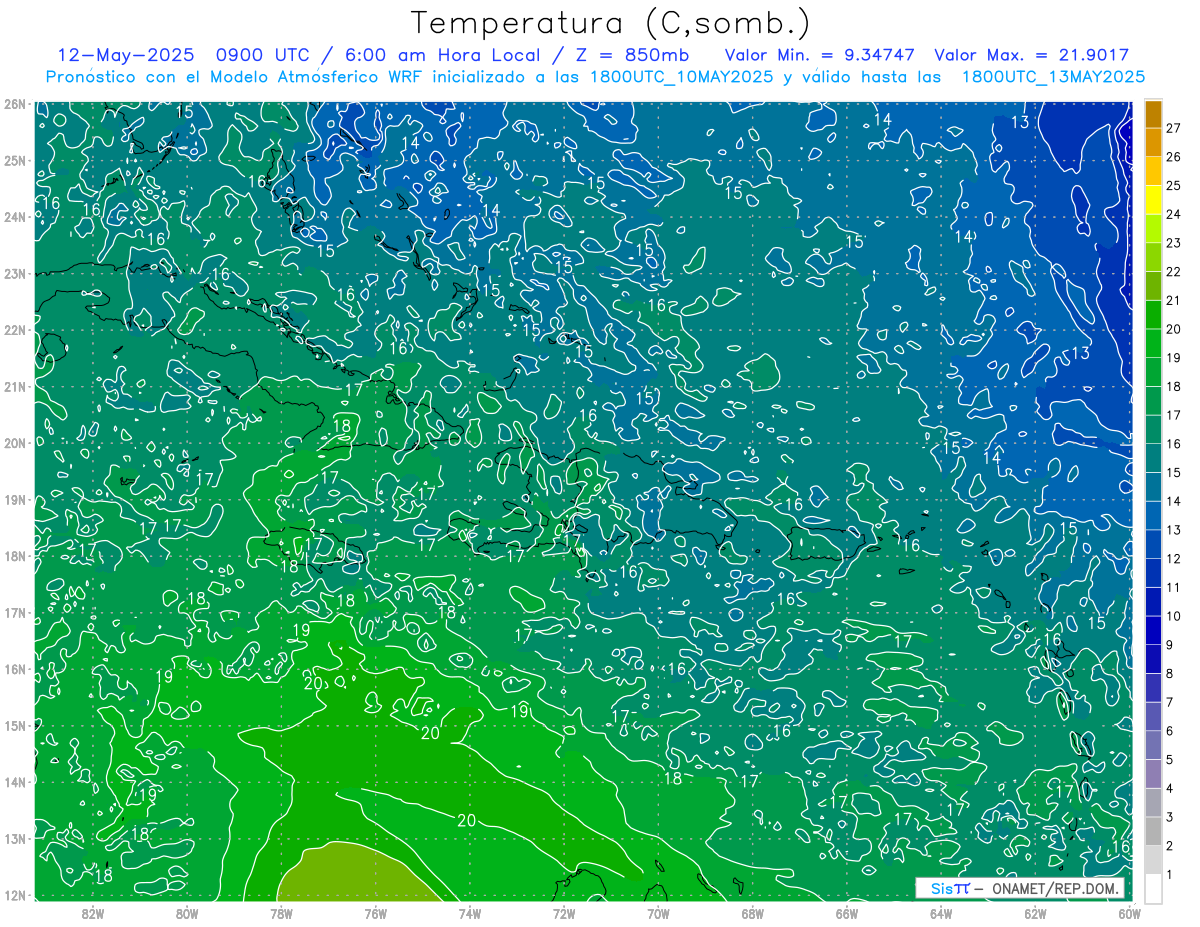Click the color scale label "2"
The height and width of the screenshot is (927, 1200).
[1171, 845]
